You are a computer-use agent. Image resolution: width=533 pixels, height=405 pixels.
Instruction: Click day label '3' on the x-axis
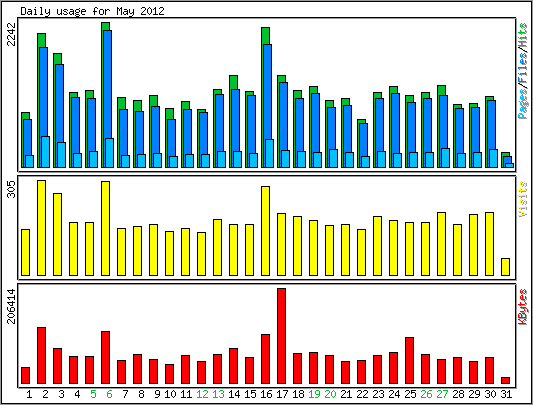click(x=61, y=394)
